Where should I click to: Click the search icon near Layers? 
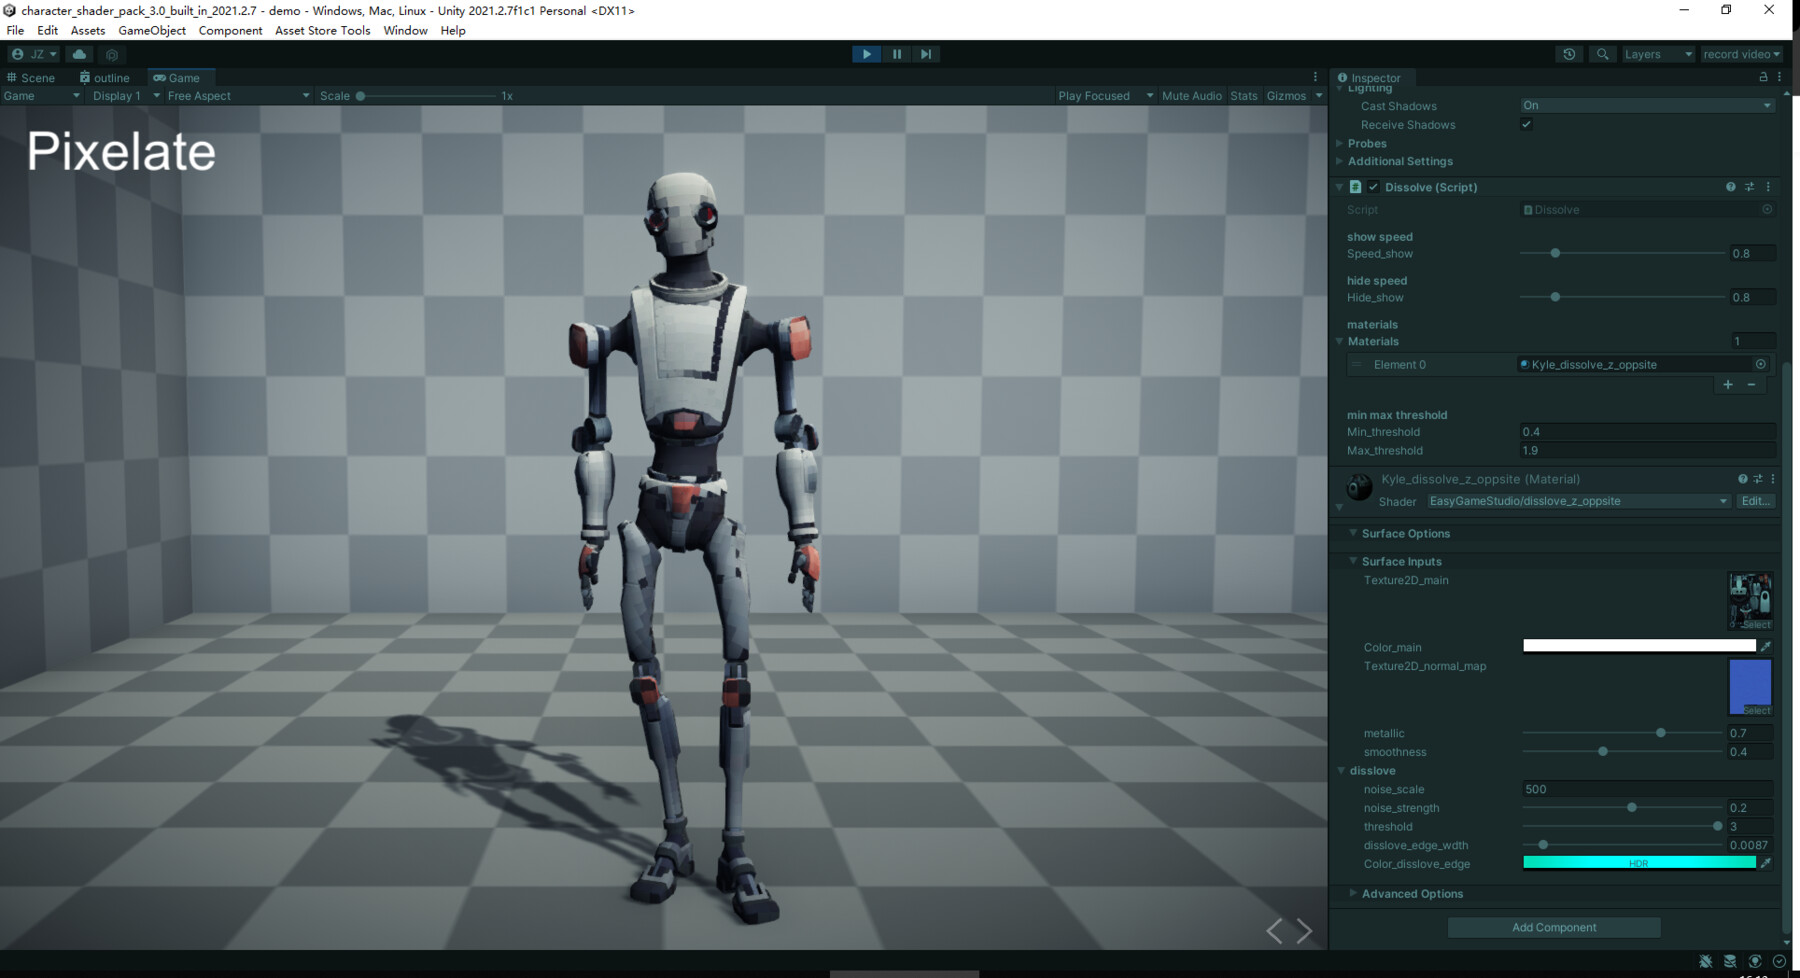coord(1602,54)
